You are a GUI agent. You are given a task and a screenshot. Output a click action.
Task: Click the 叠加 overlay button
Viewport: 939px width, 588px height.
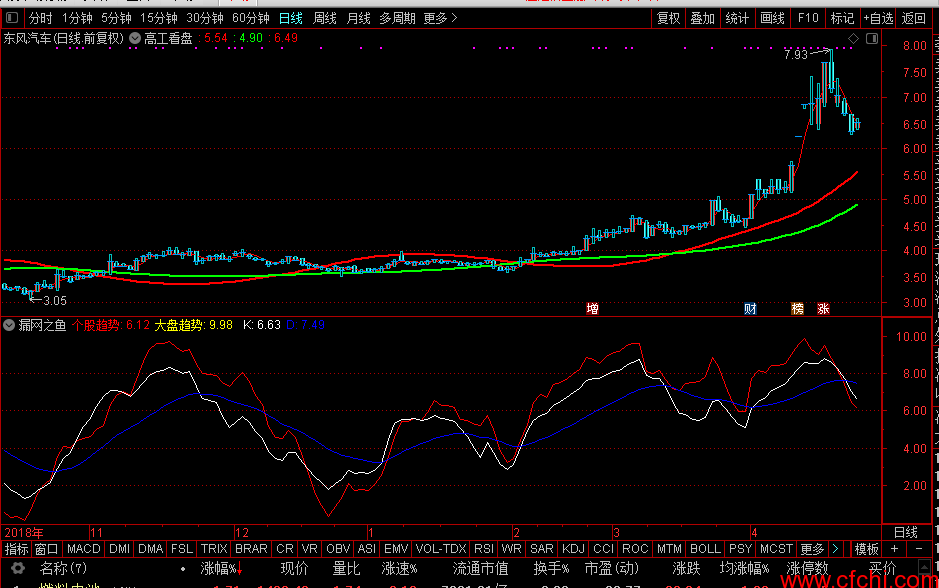[x=702, y=19]
